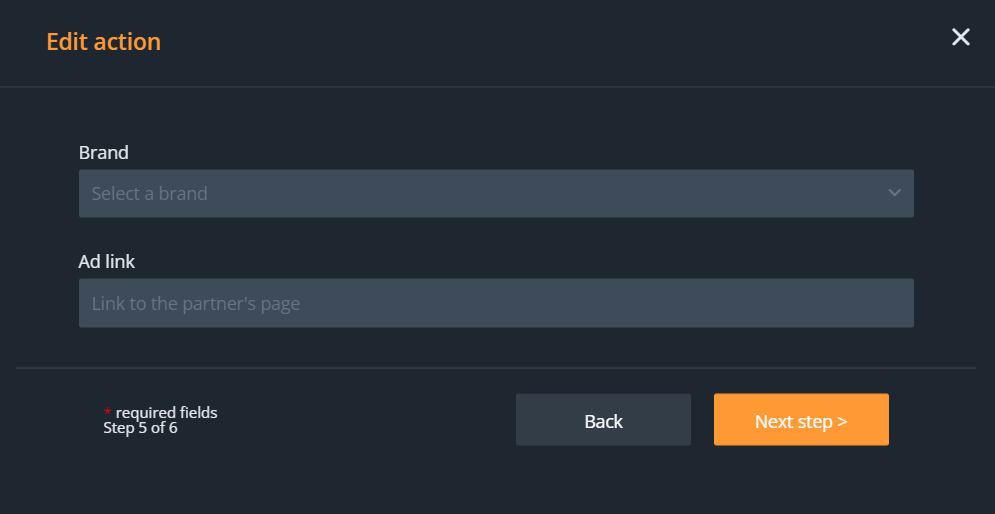Click the "required fields" note
The height and width of the screenshot is (514, 995).
click(166, 412)
